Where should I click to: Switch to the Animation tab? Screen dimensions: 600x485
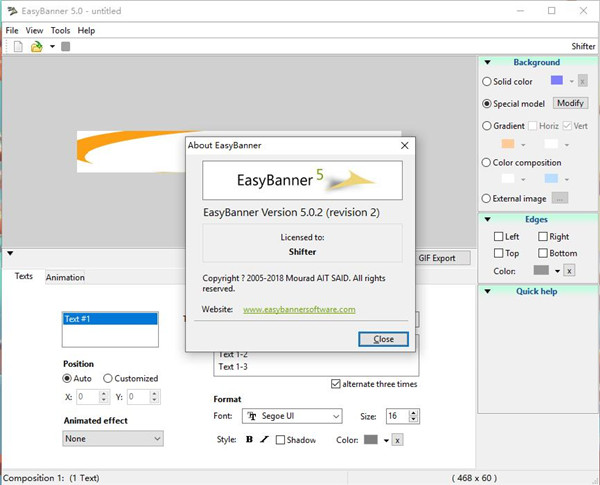tap(65, 278)
